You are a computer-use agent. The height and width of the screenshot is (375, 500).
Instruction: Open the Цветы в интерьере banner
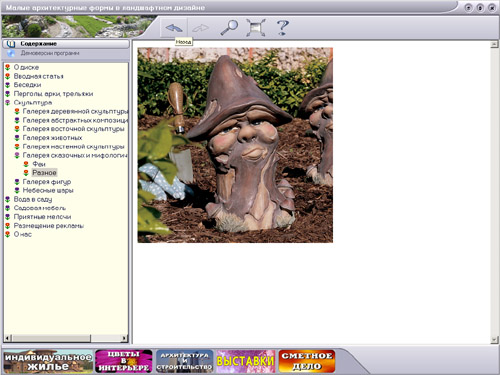coord(124,361)
